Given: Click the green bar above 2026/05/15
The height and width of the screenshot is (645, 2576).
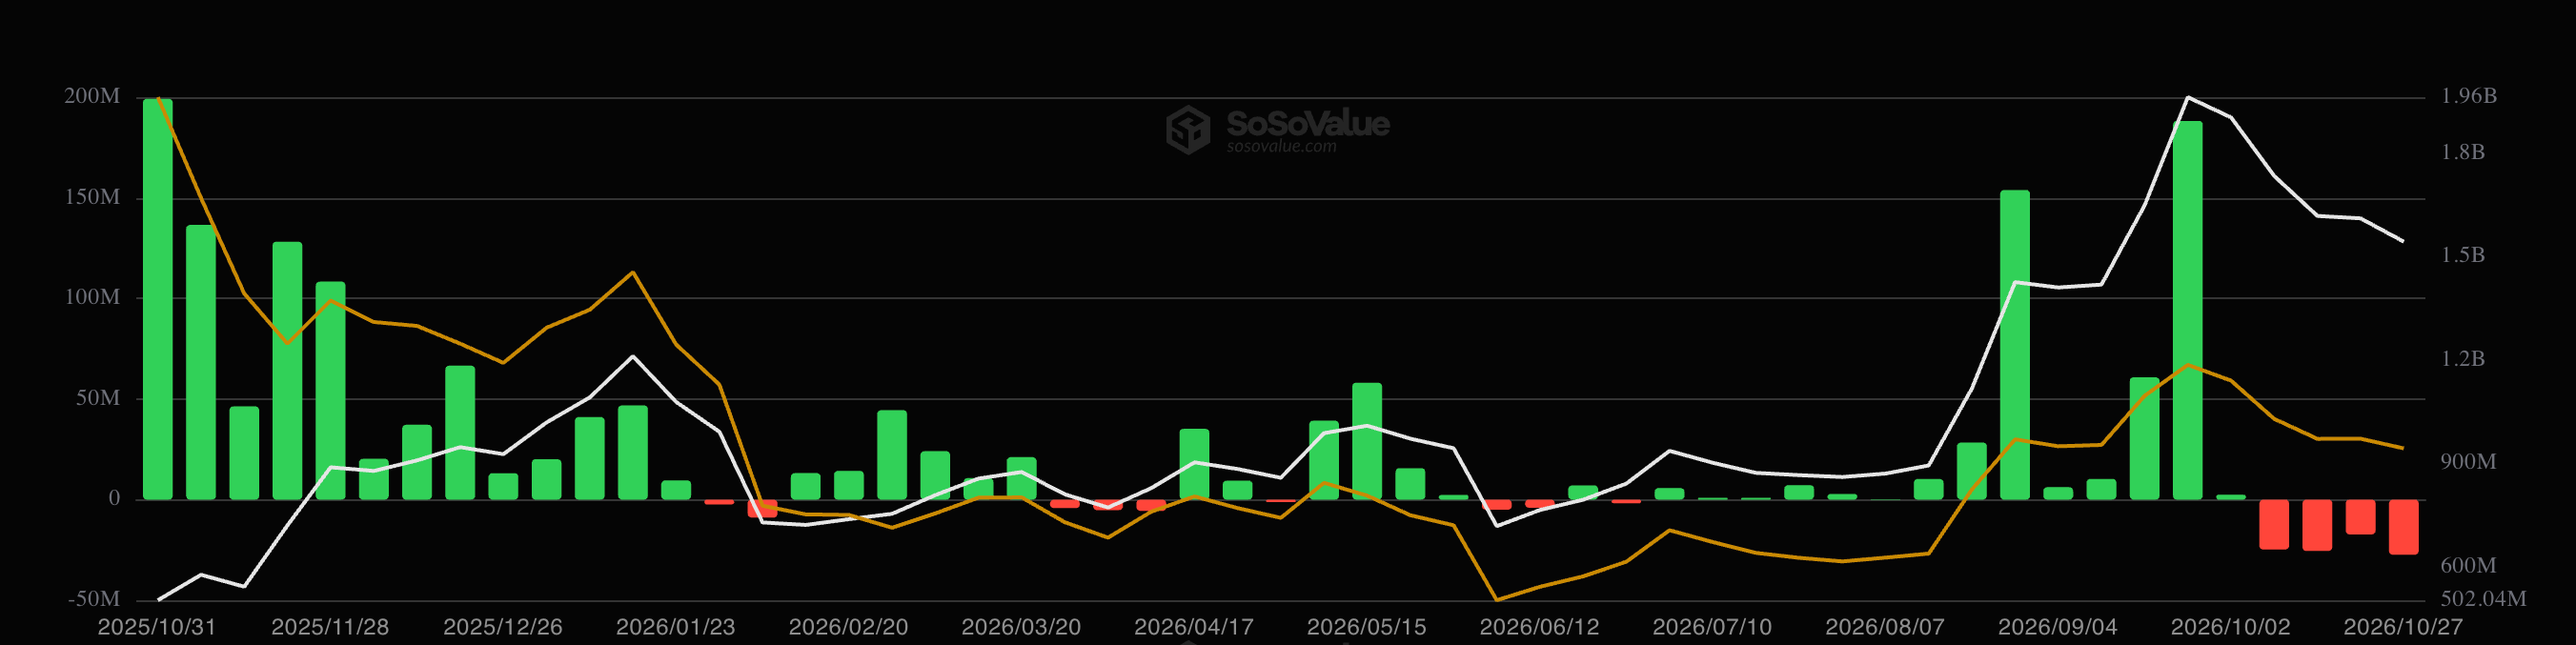Looking at the screenshot, I should (x=1367, y=441).
